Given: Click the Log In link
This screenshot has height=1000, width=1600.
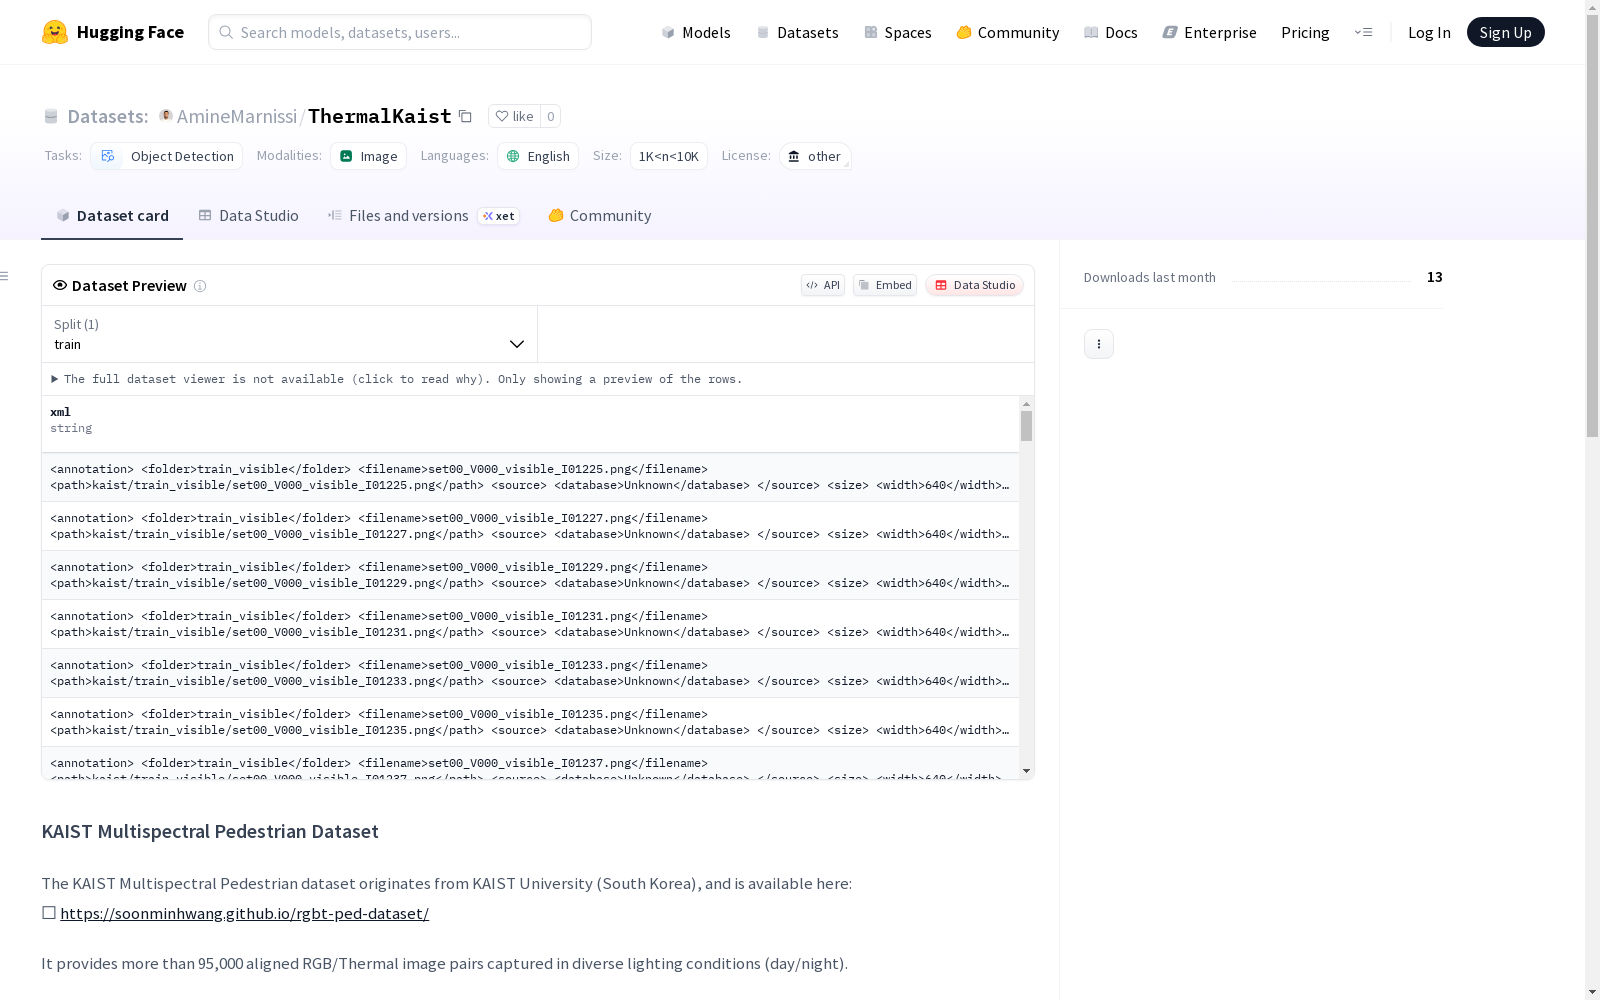Looking at the screenshot, I should tap(1429, 32).
